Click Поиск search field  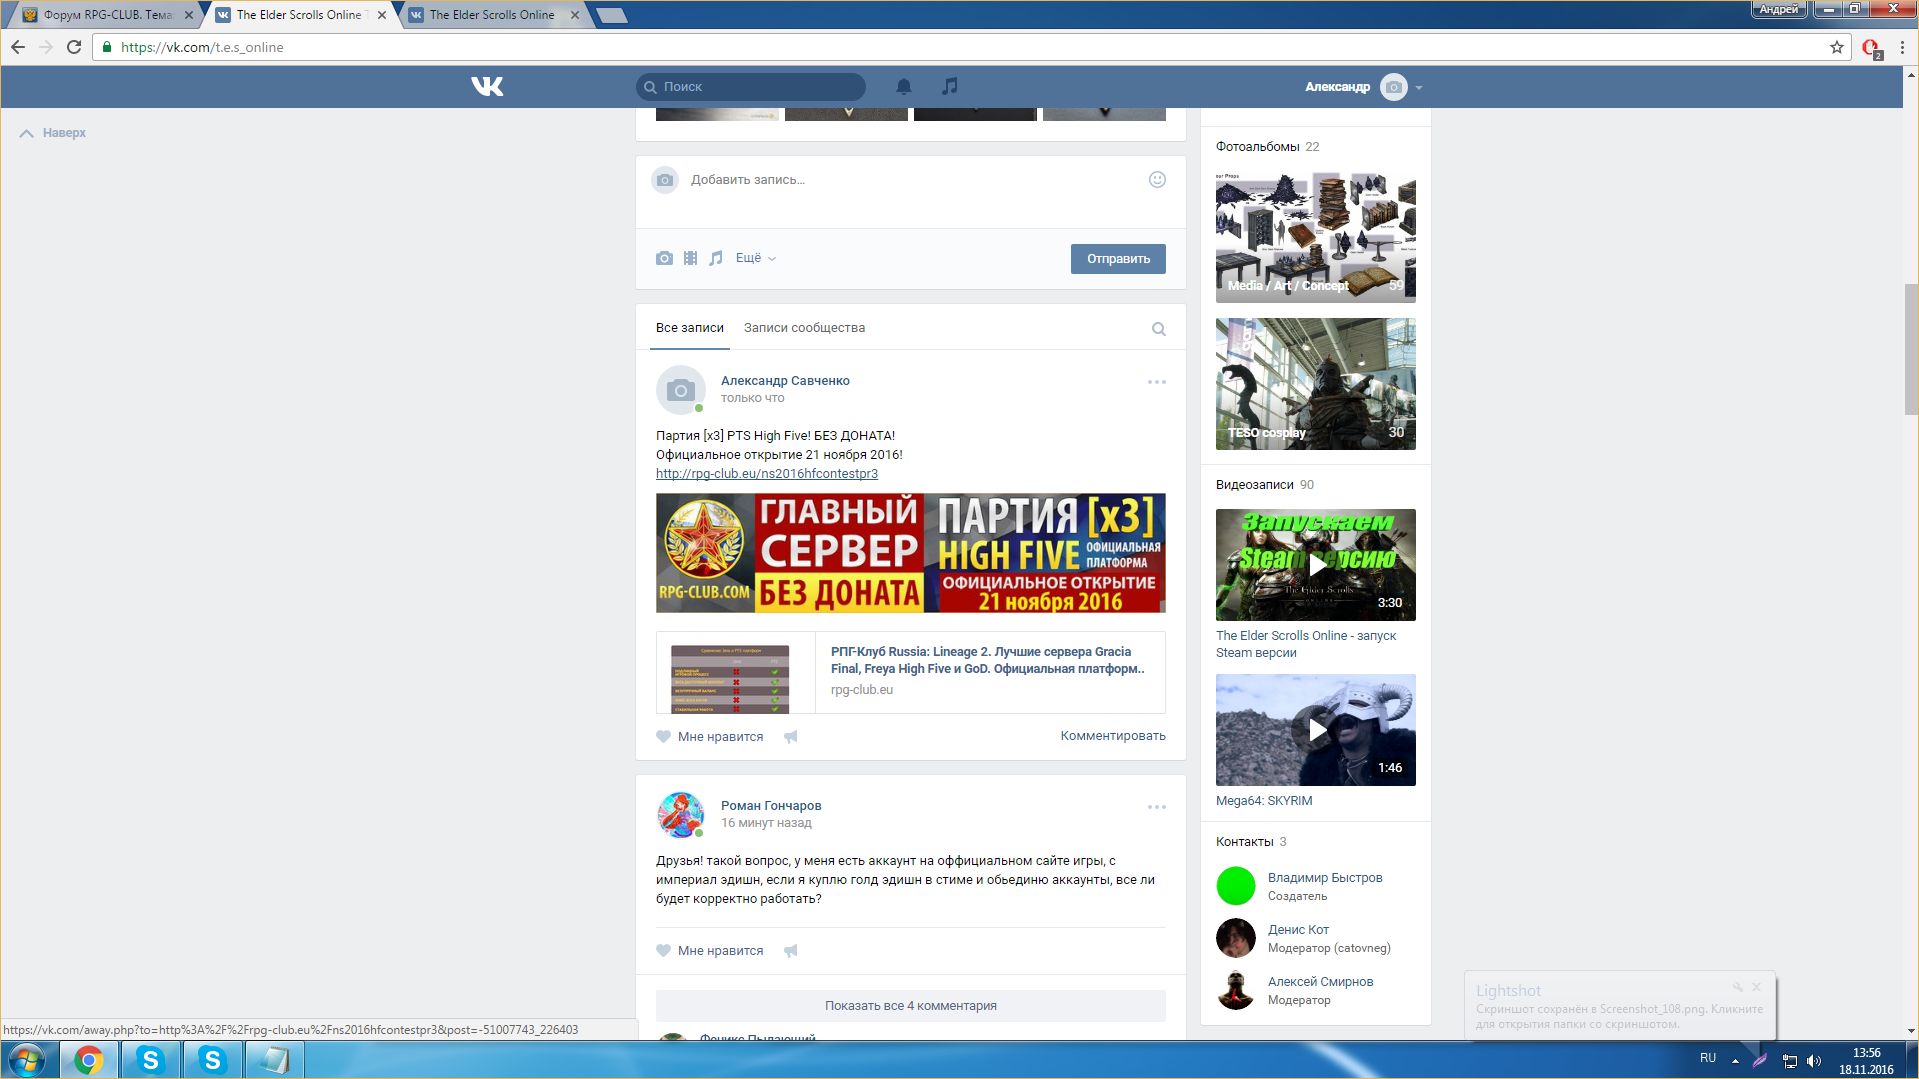tap(751, 87)
